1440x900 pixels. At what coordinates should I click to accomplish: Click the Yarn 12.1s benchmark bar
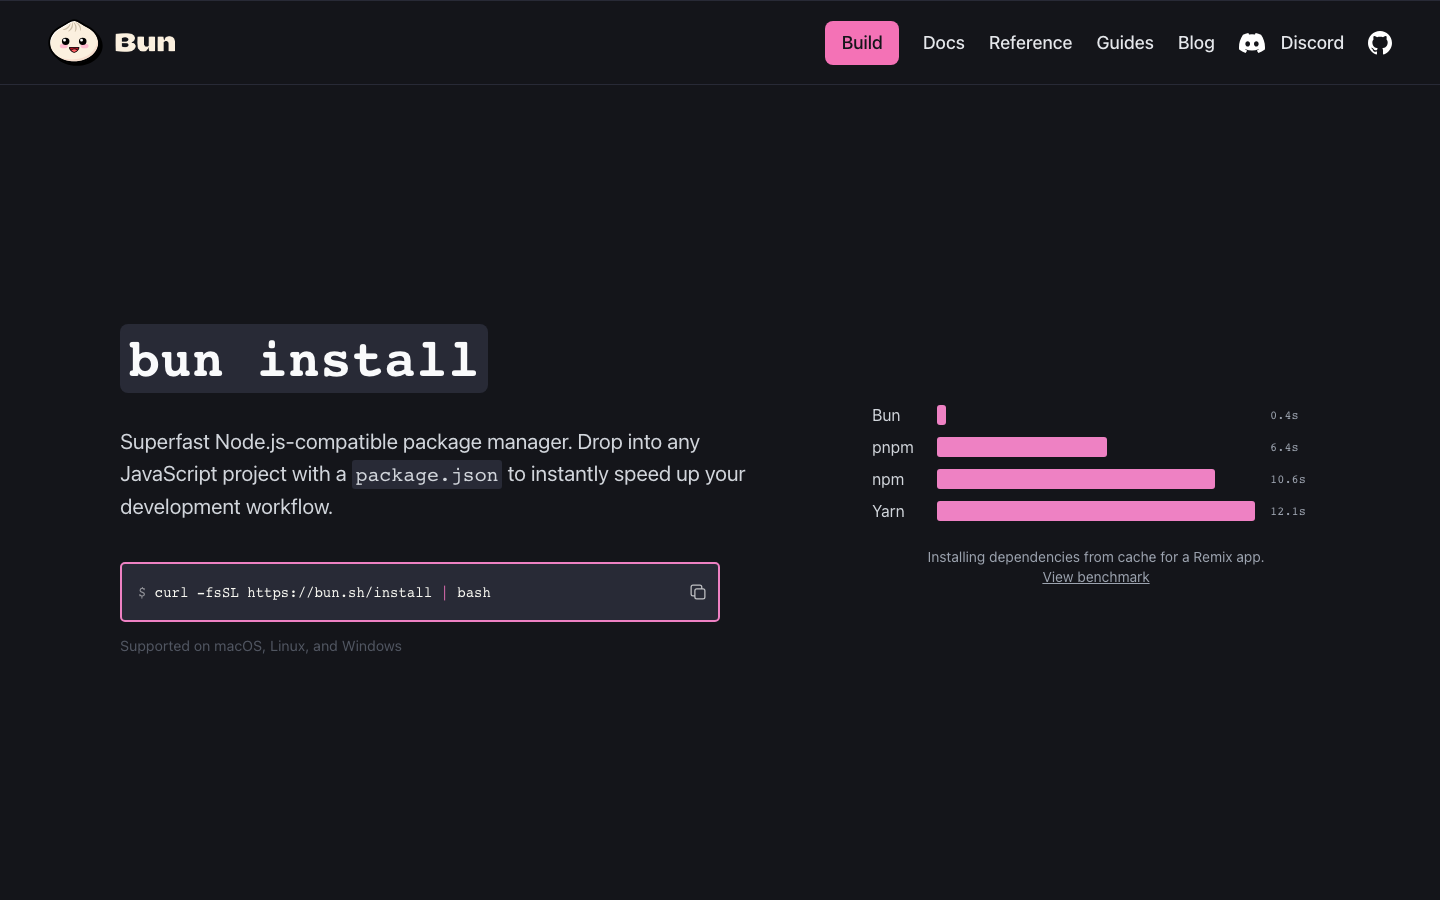point(1096,511)
